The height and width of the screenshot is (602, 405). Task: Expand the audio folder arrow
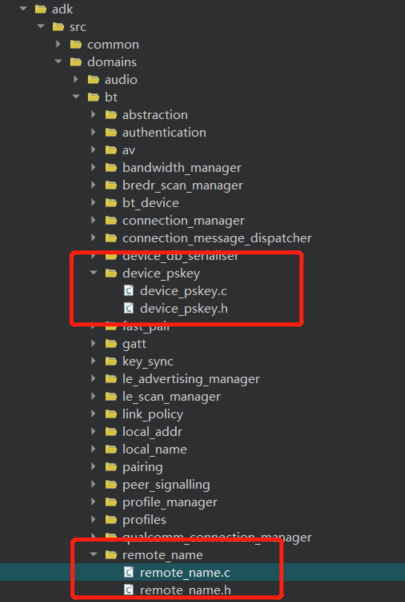76,79
